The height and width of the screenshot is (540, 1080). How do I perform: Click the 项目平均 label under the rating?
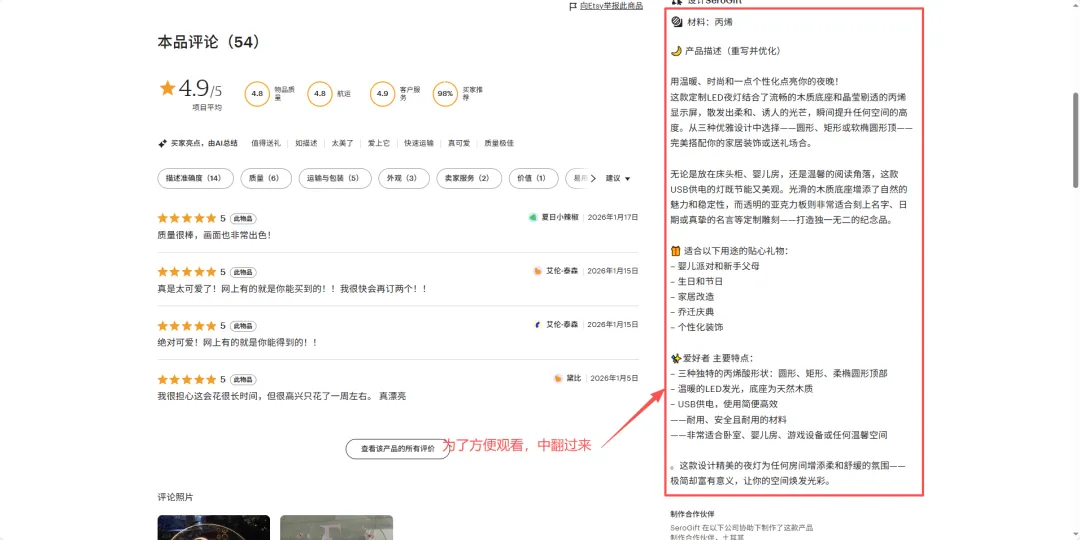coord(207,107)
